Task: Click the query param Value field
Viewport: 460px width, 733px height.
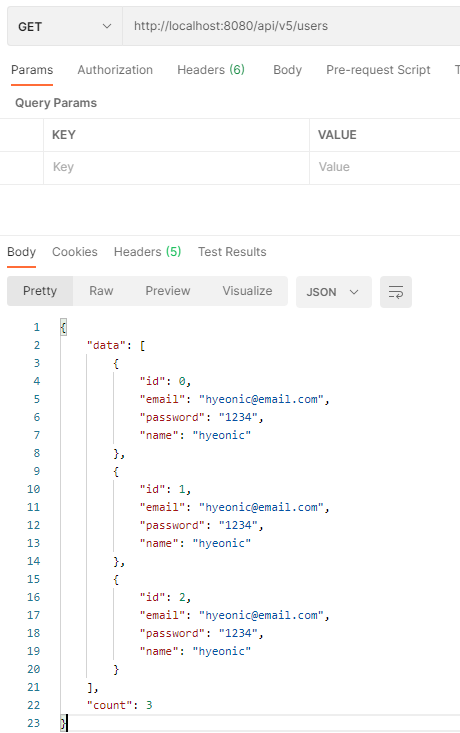Action: [385, 167]
